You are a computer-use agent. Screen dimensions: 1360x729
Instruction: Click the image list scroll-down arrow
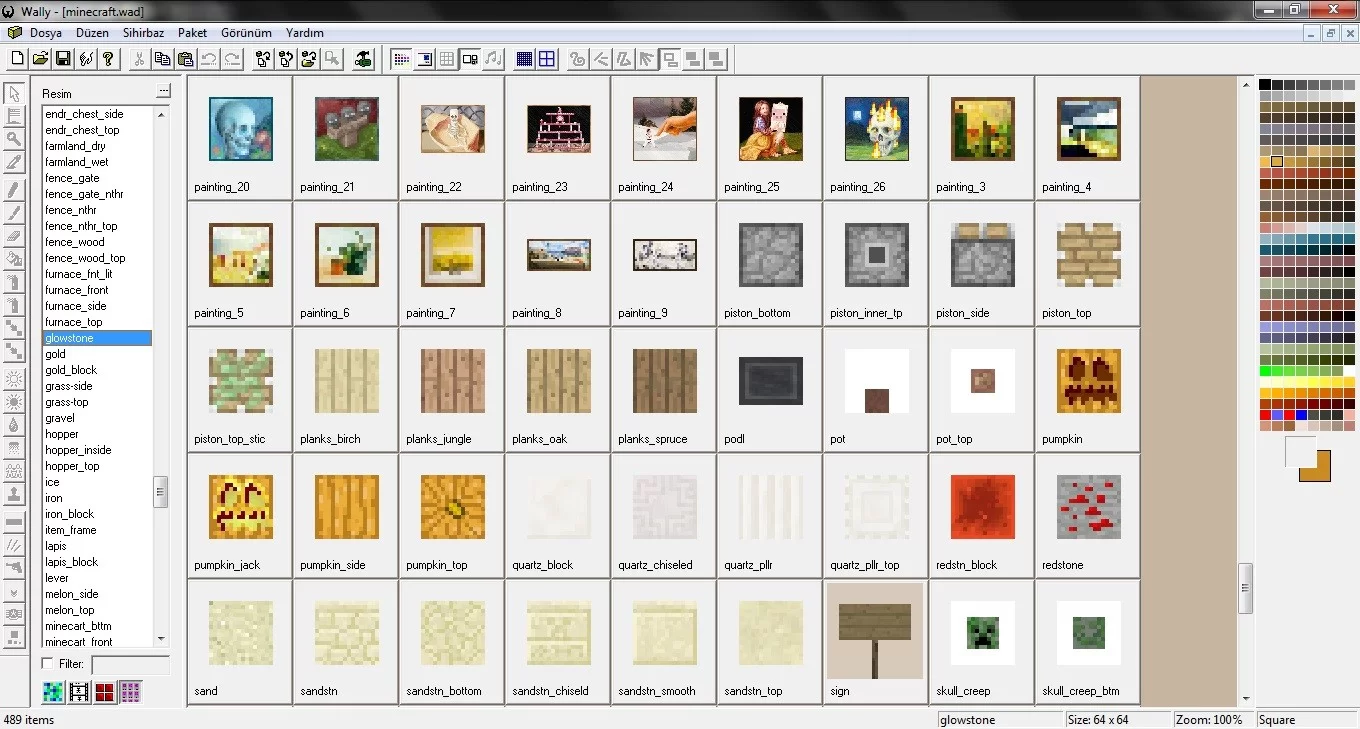click(x=161, y=639)
